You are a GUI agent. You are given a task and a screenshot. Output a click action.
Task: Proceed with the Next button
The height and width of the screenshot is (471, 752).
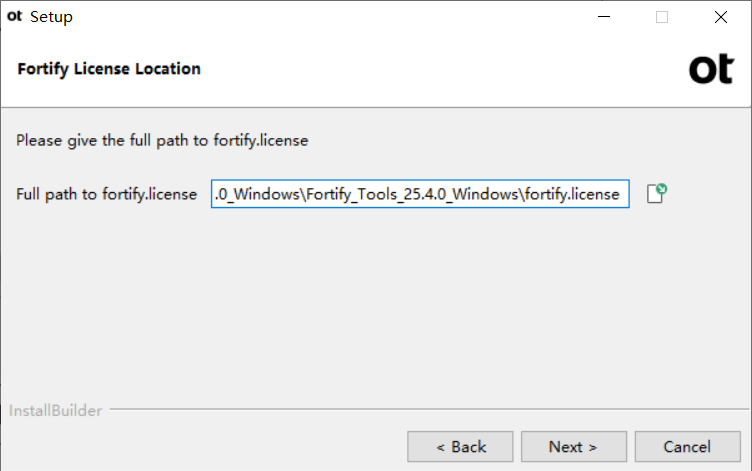574,447
